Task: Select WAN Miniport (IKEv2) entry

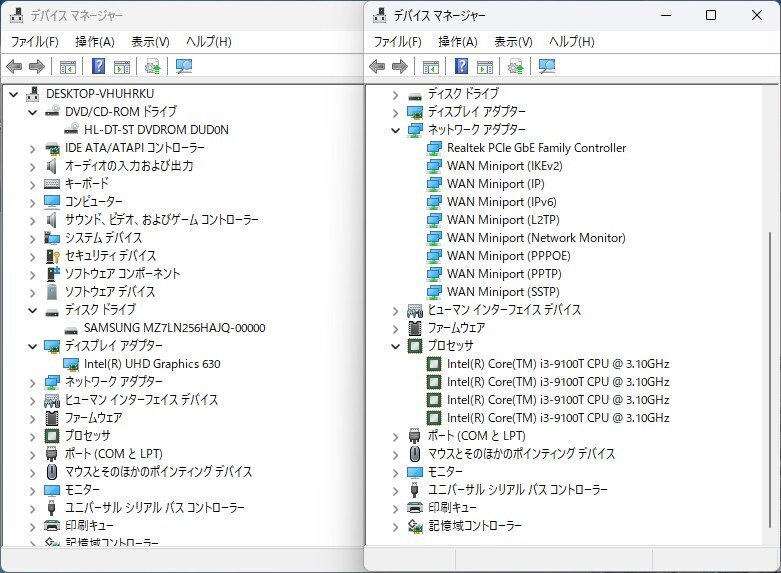Action: coord(505,166)
